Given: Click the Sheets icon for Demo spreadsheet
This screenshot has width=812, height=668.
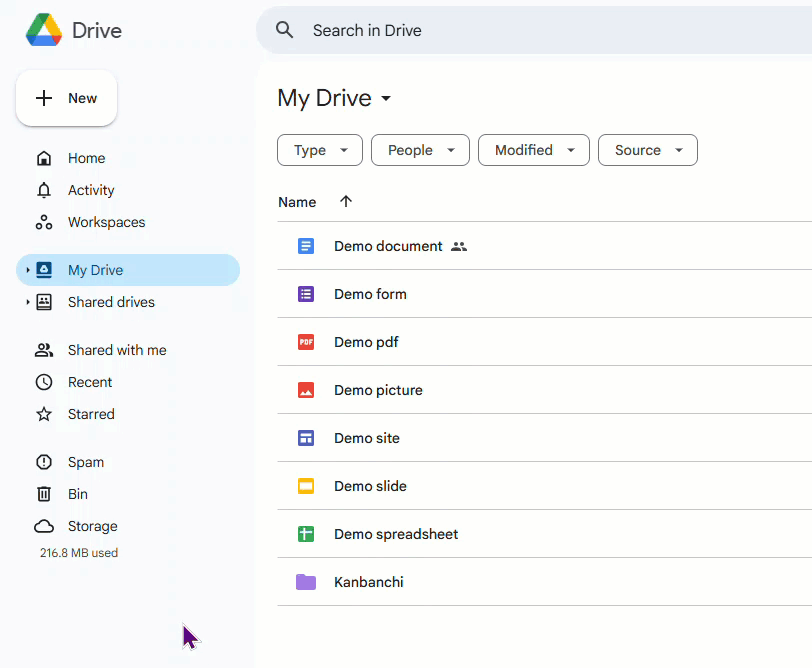Looking at the screenshot, I should pyautogui.click(x=306, y=534).
